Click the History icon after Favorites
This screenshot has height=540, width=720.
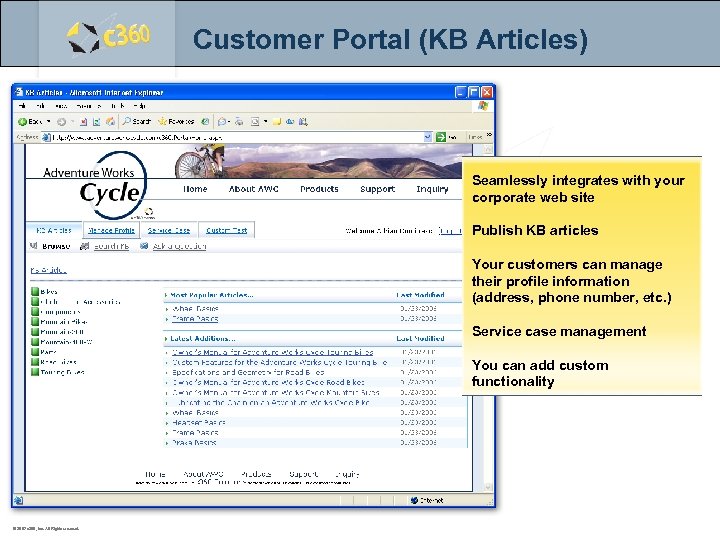click(x=205, y=122)
